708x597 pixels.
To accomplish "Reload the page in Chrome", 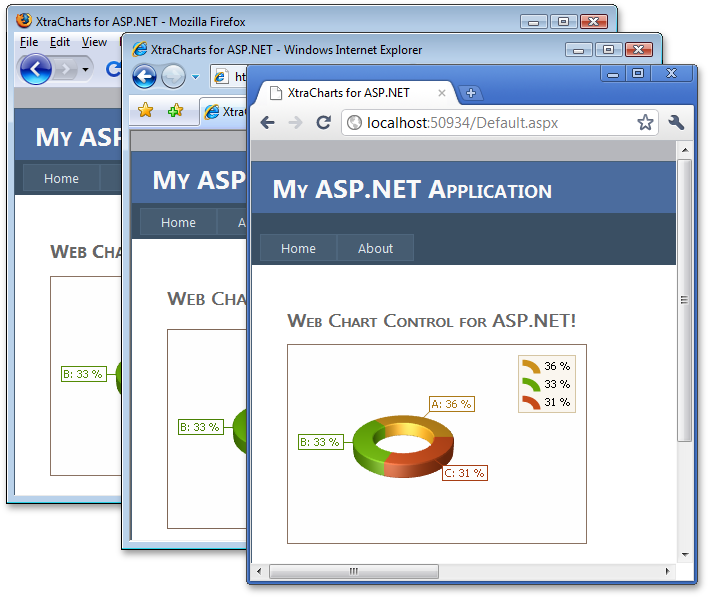I will pos(323,122).
